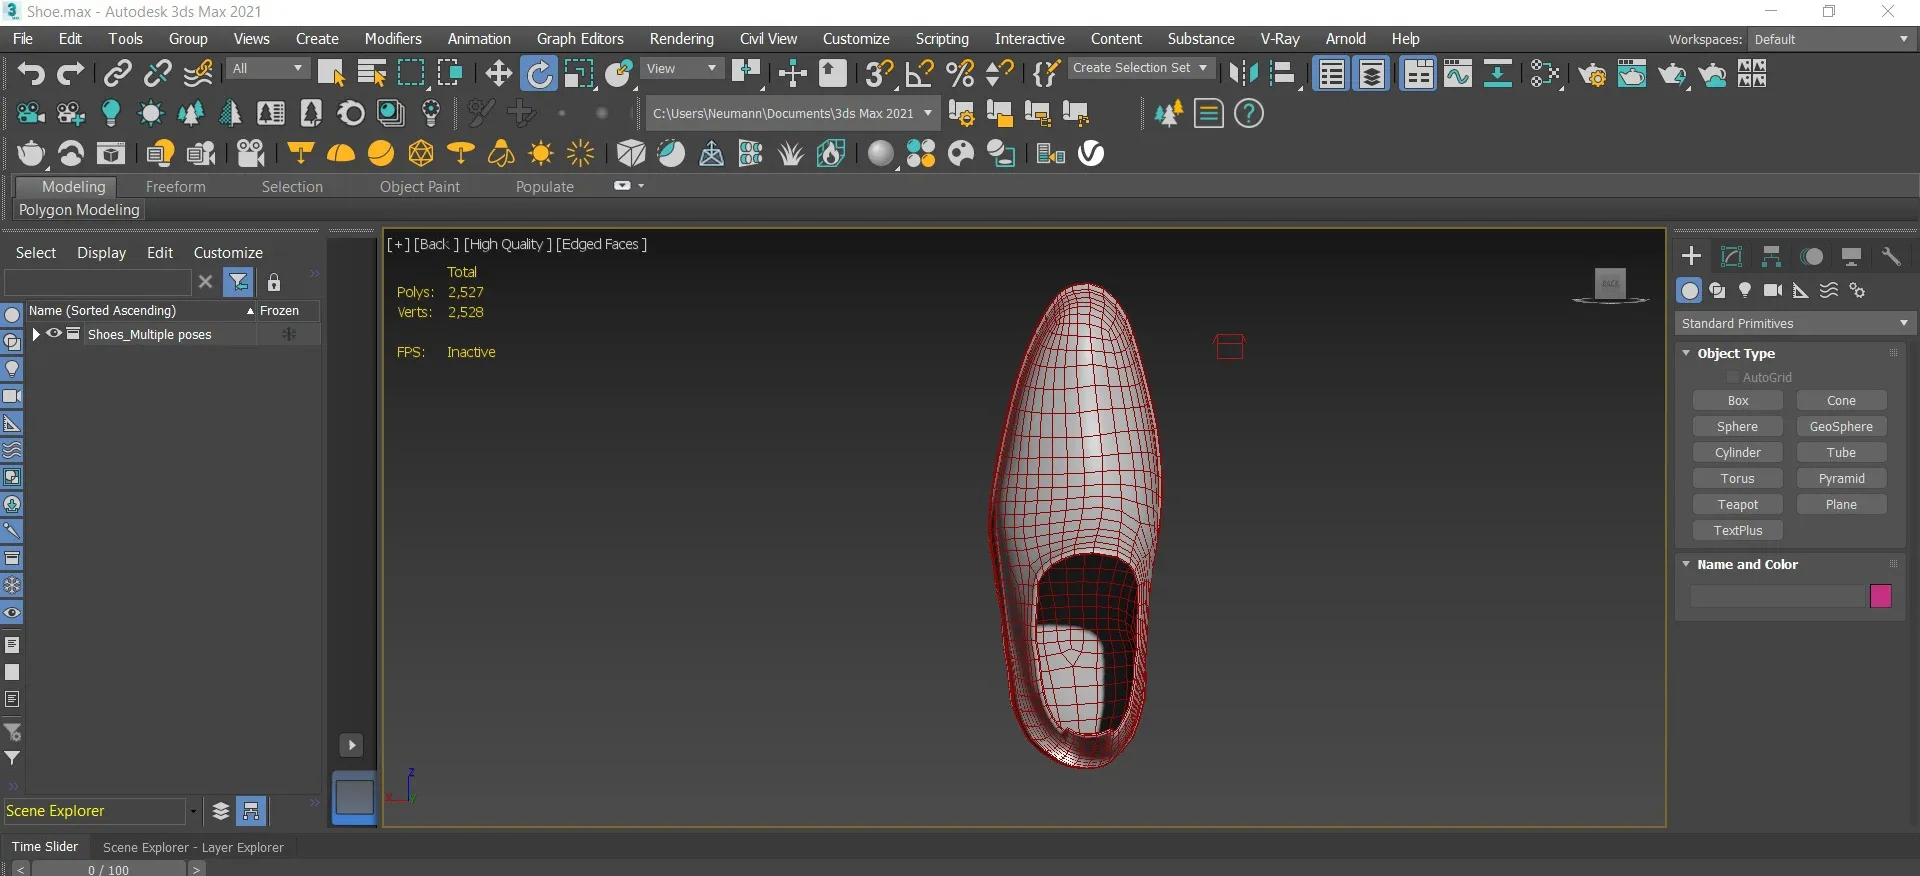Image resolution: width=1920 pixels, height=876 pixels.
Task: Click the TextPlus button
Action: point(1738,531)
